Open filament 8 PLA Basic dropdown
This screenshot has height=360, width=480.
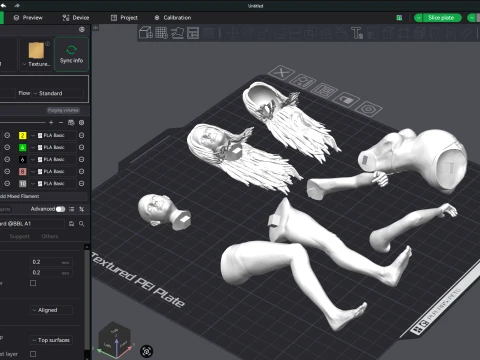coord(53,171)
